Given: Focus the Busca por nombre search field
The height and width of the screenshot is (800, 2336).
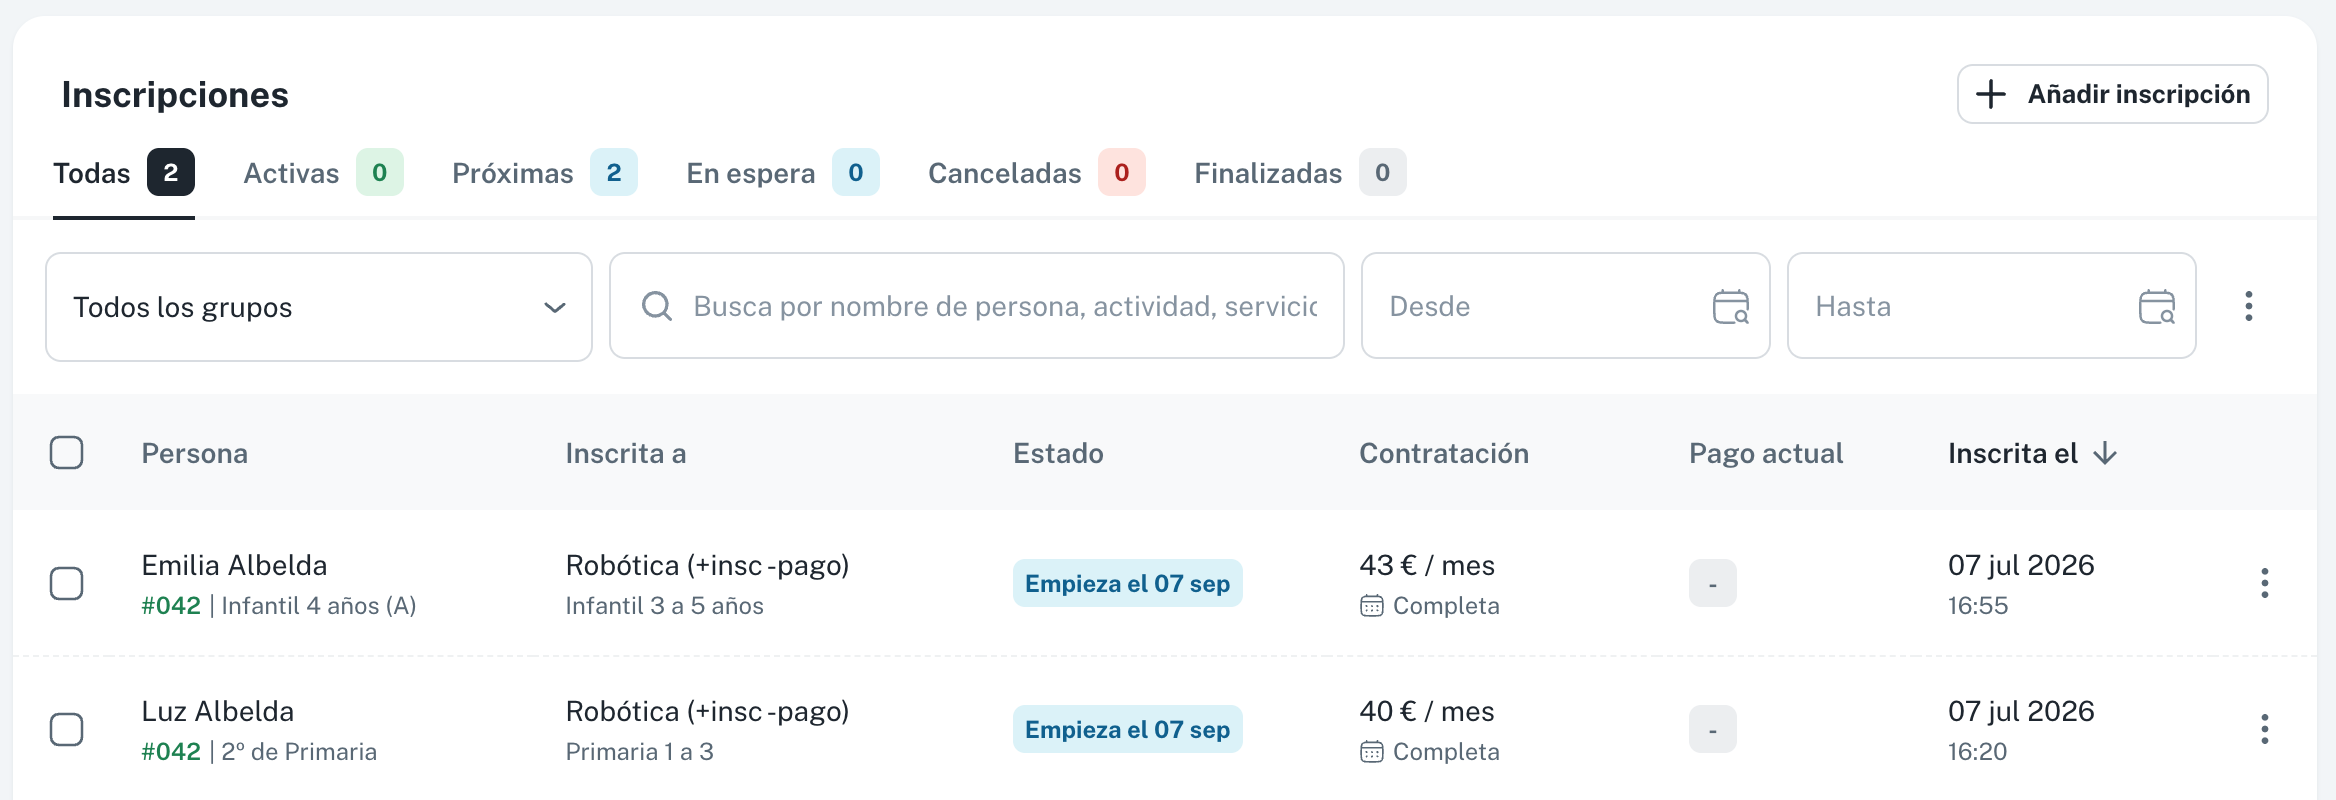Looking at the screenshot, I should 977,306.
